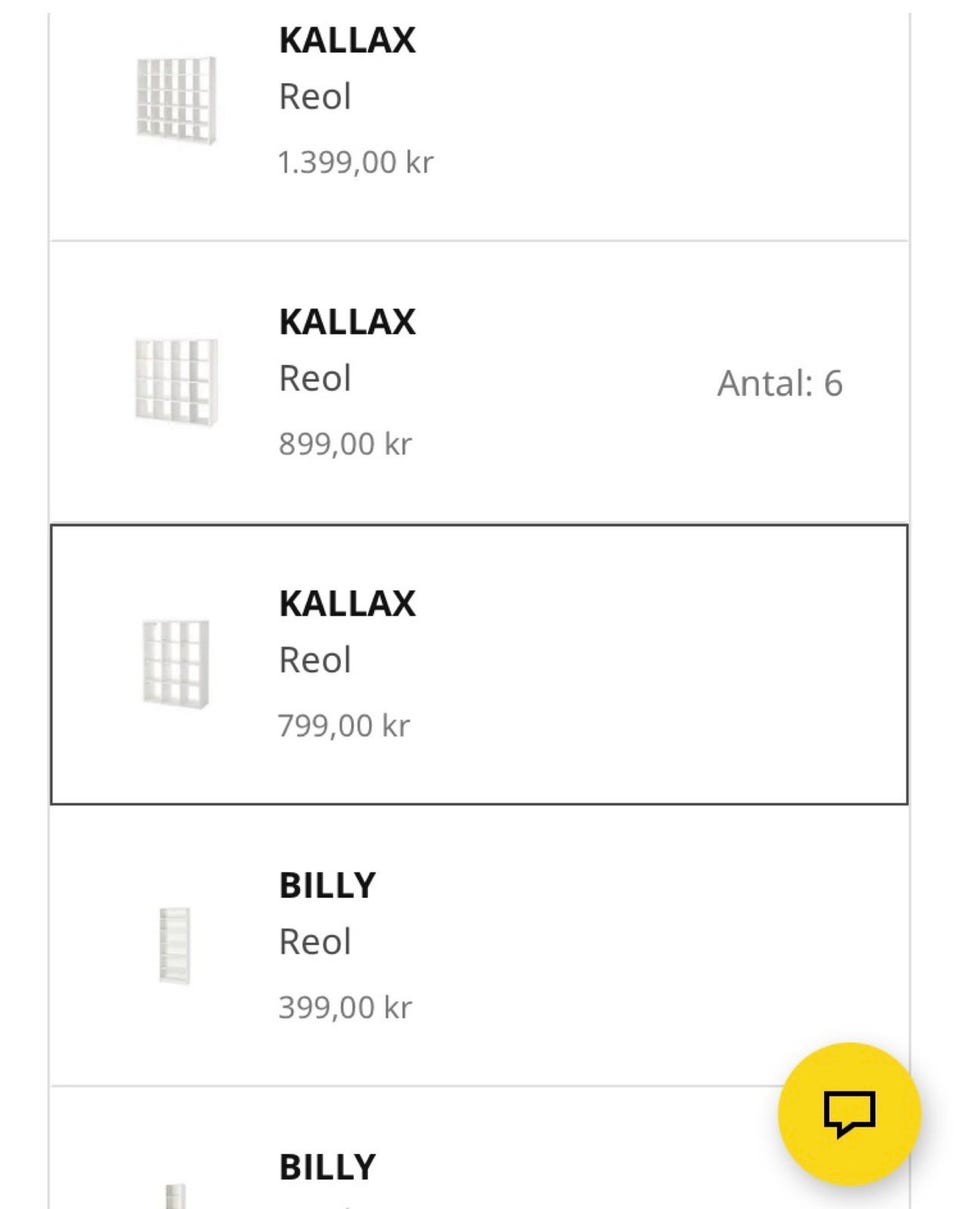Click the BILLY 399,00 kr bookcase image

click(175, 945)
